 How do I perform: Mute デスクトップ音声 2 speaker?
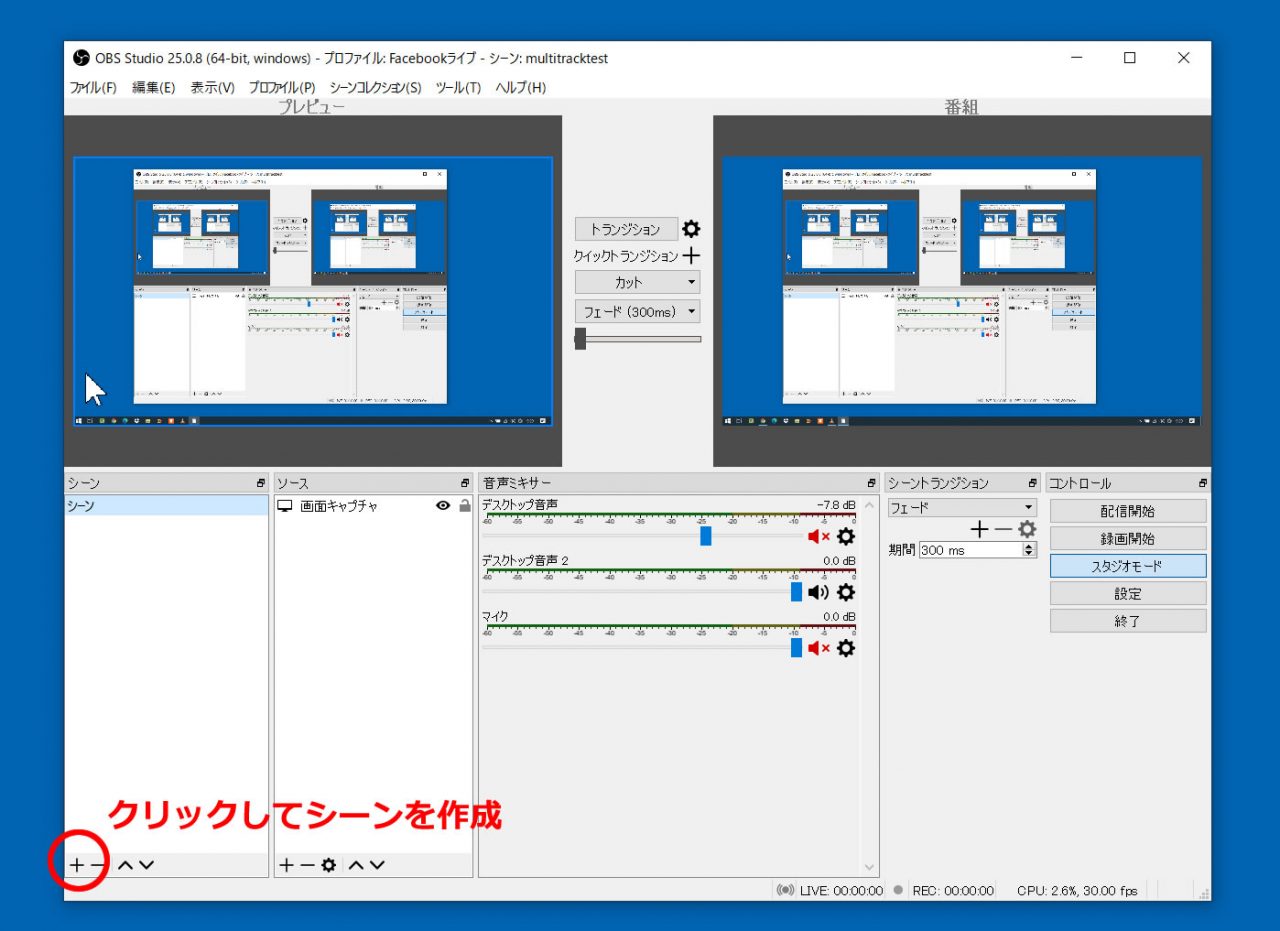coord(819,592)
